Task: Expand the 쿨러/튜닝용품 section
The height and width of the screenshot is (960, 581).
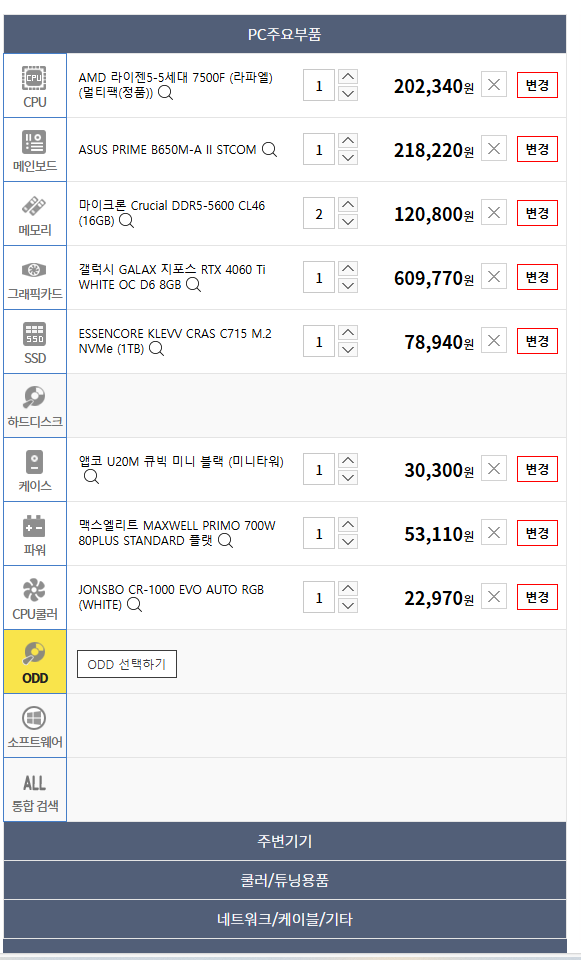Action: tap(285, 880)
